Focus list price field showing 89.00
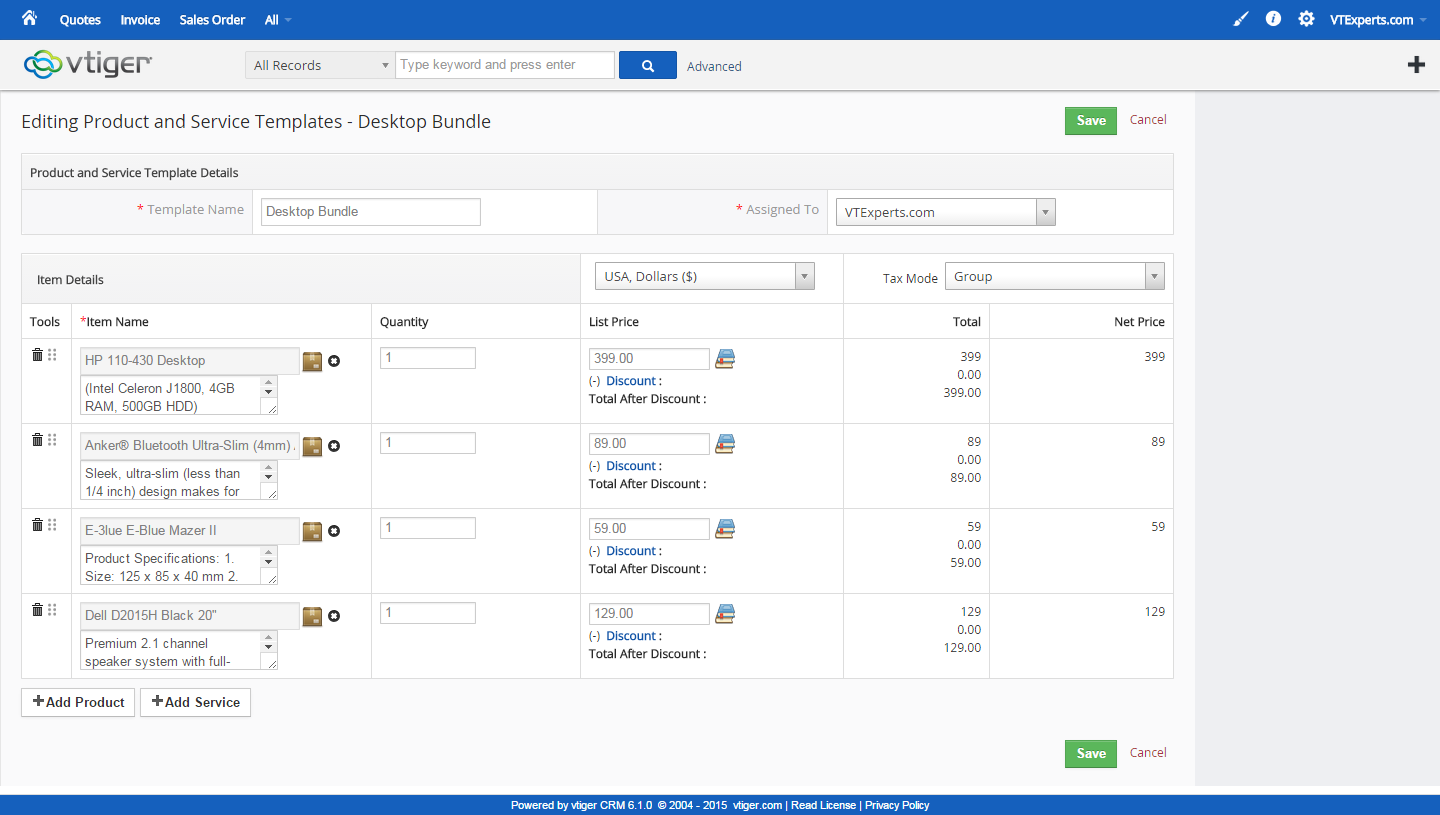 pyautogui.click(x=649, y=444)
